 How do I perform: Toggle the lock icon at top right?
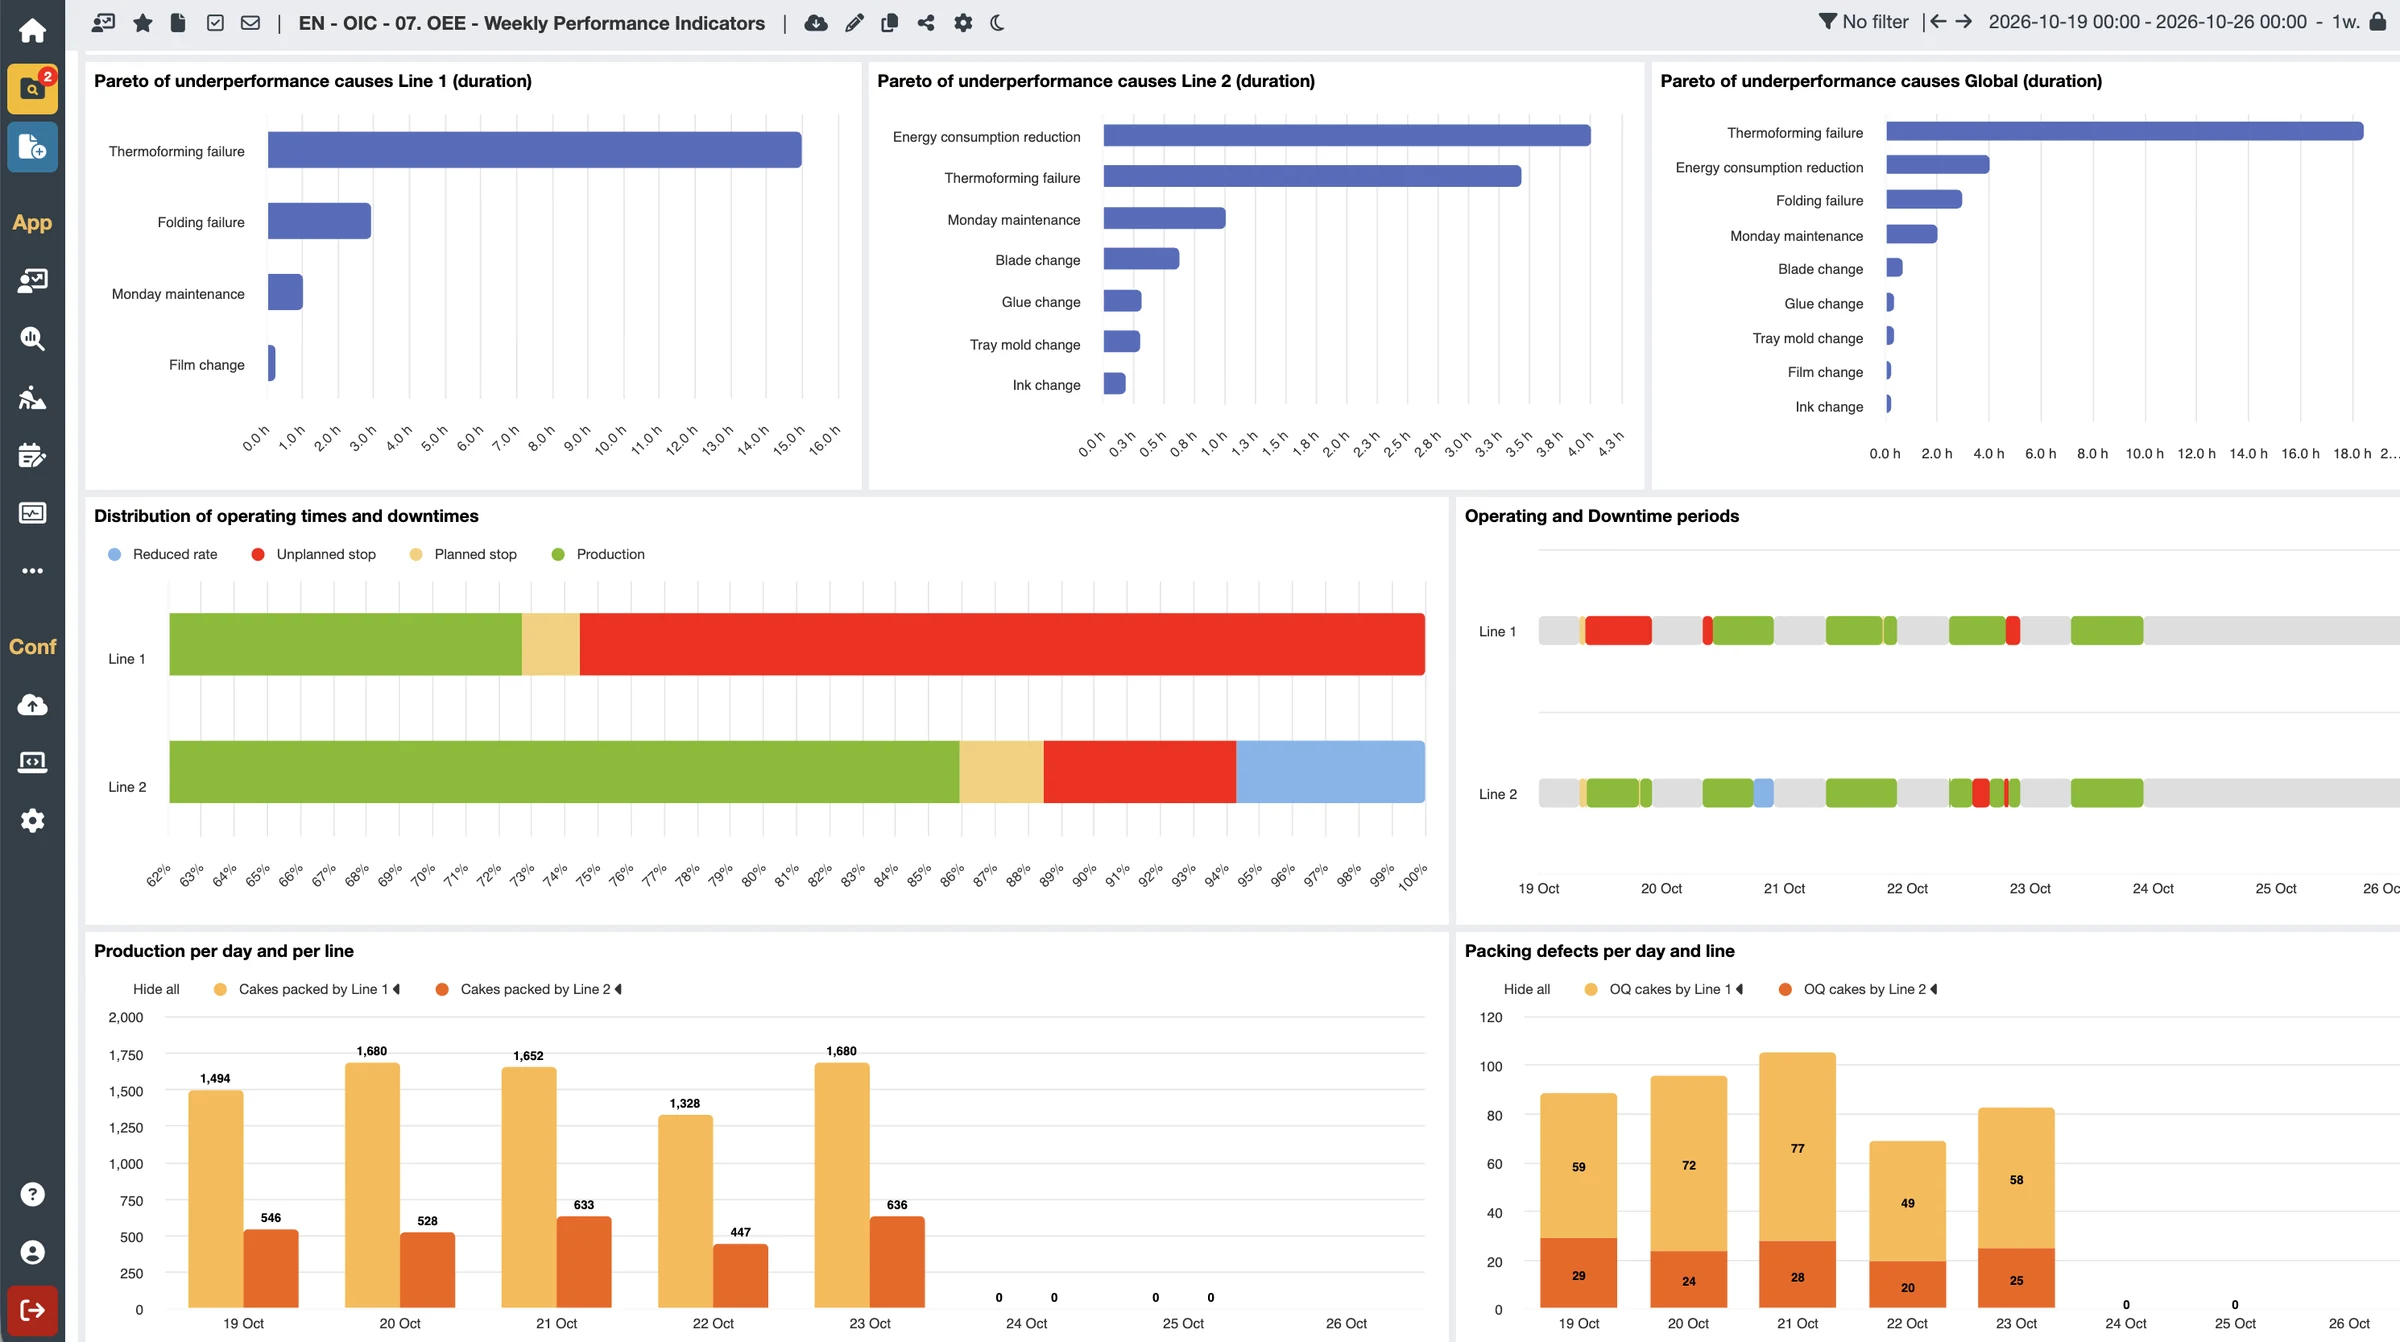click(x=2378, y=21)
